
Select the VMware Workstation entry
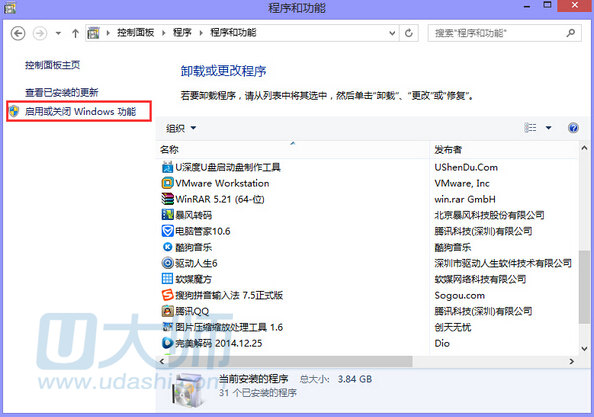click(222, 183)
